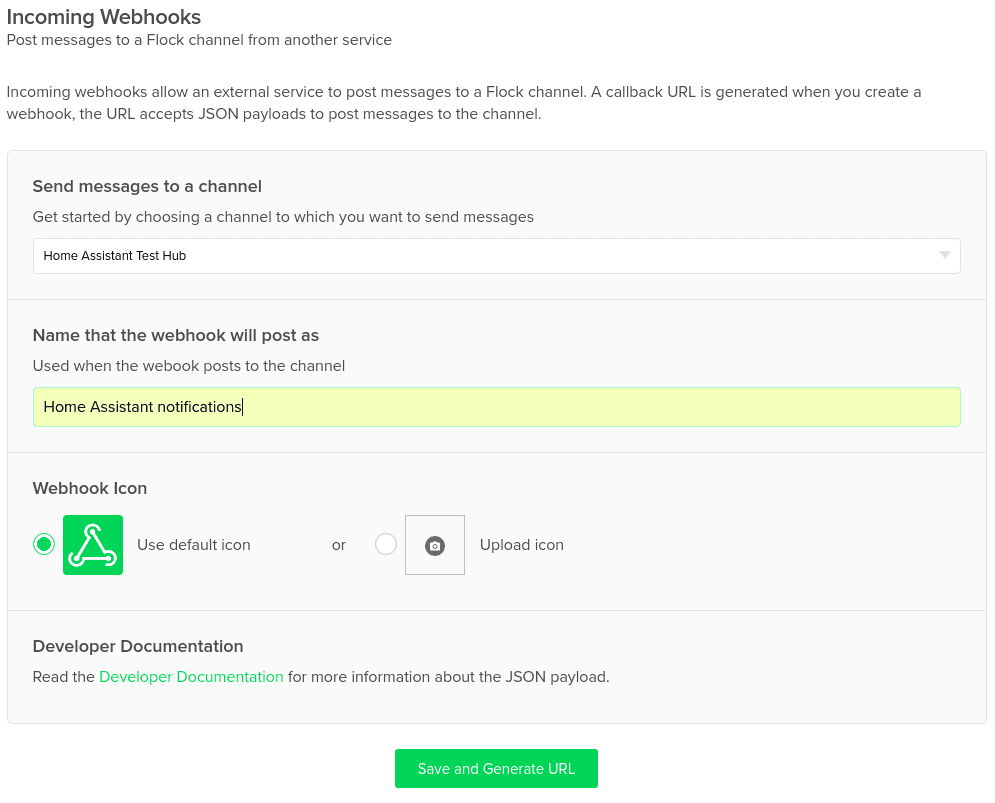Click "Name that the webhook will post as" heading
This screenshot has height=803, width=995.
[176, 335]
